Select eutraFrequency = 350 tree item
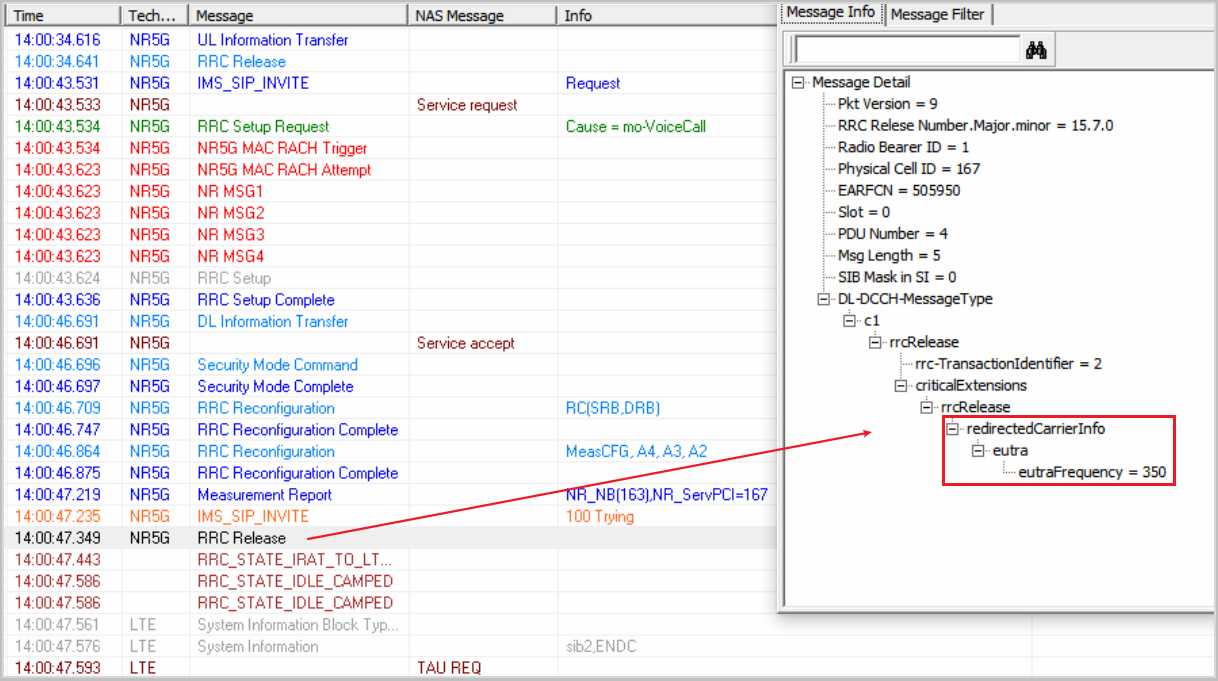 click(1091, 472)
